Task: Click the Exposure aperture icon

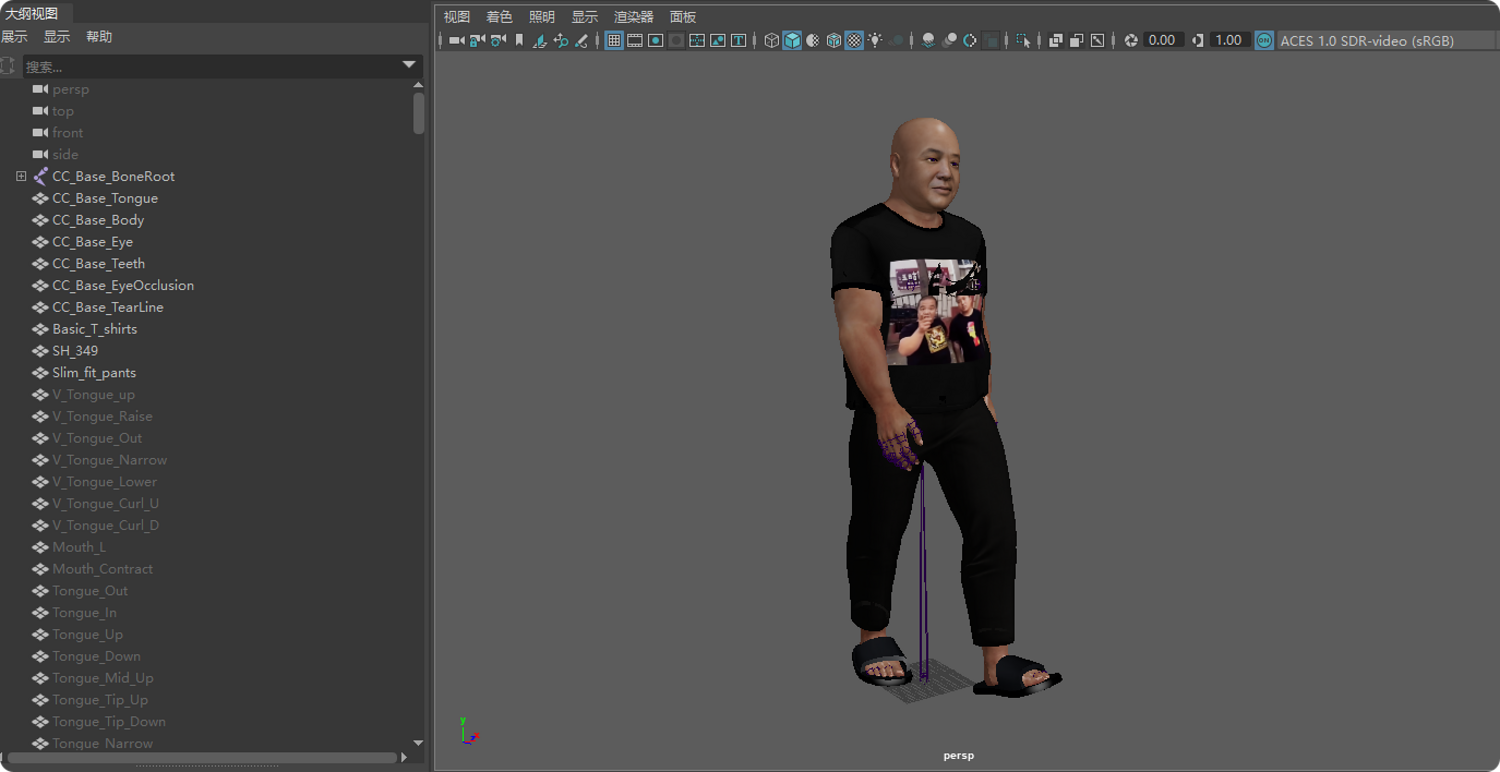Action: (x=1131, y=41)
